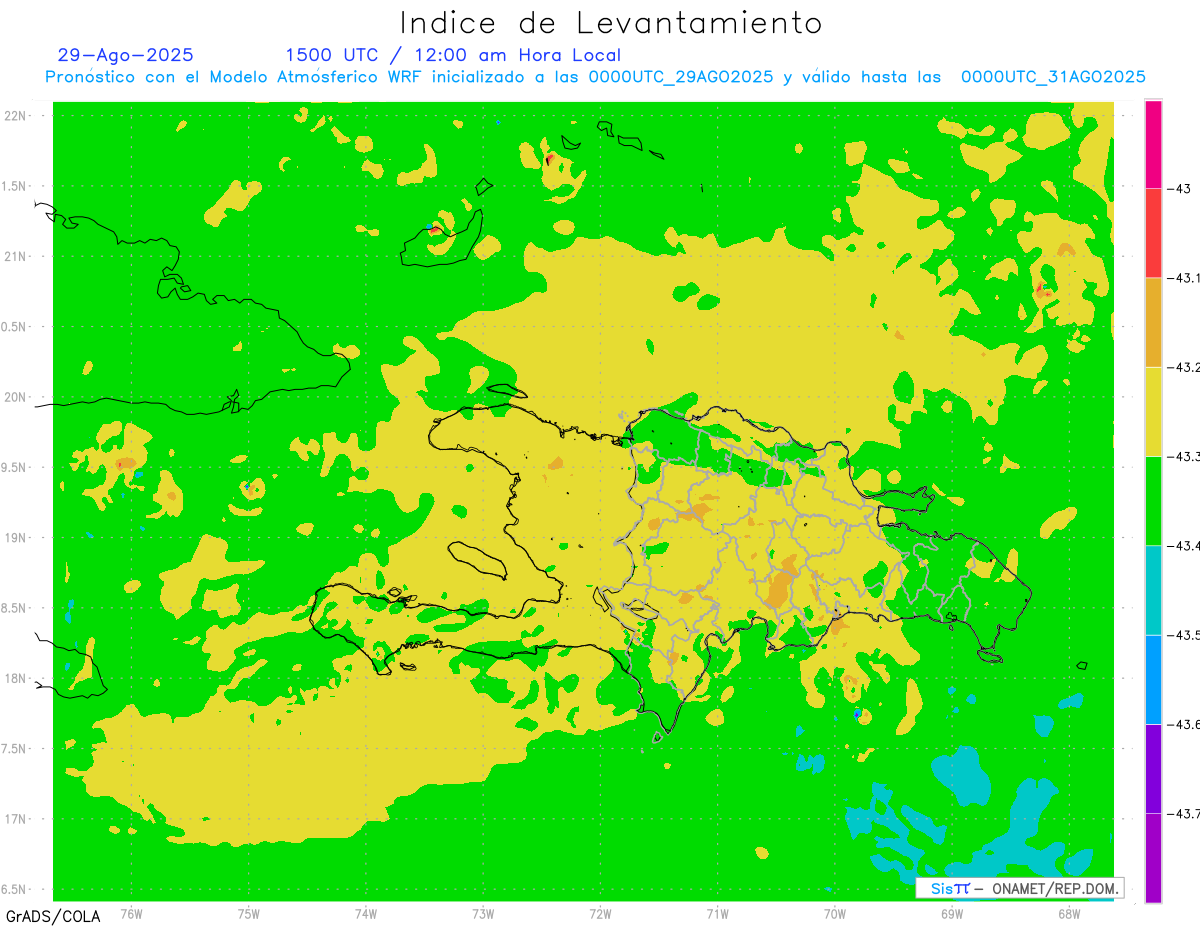
Task: Click the "74W" longitude label
Action: click(x=366, y=912)
